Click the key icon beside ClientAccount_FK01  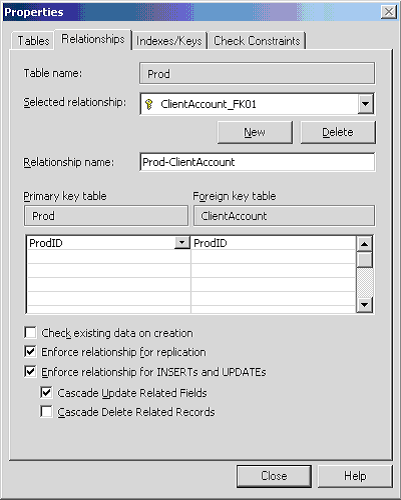pyautogui.click(x=149, y=104)
